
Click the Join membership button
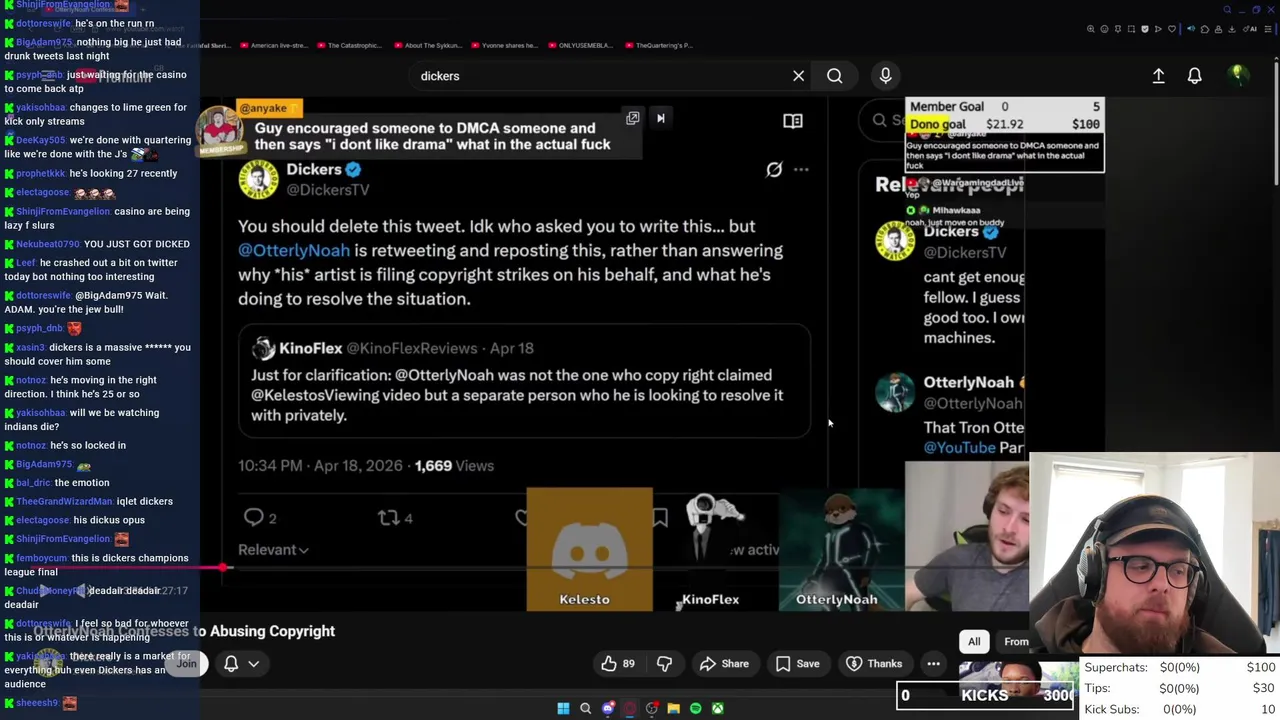point(187,663)
